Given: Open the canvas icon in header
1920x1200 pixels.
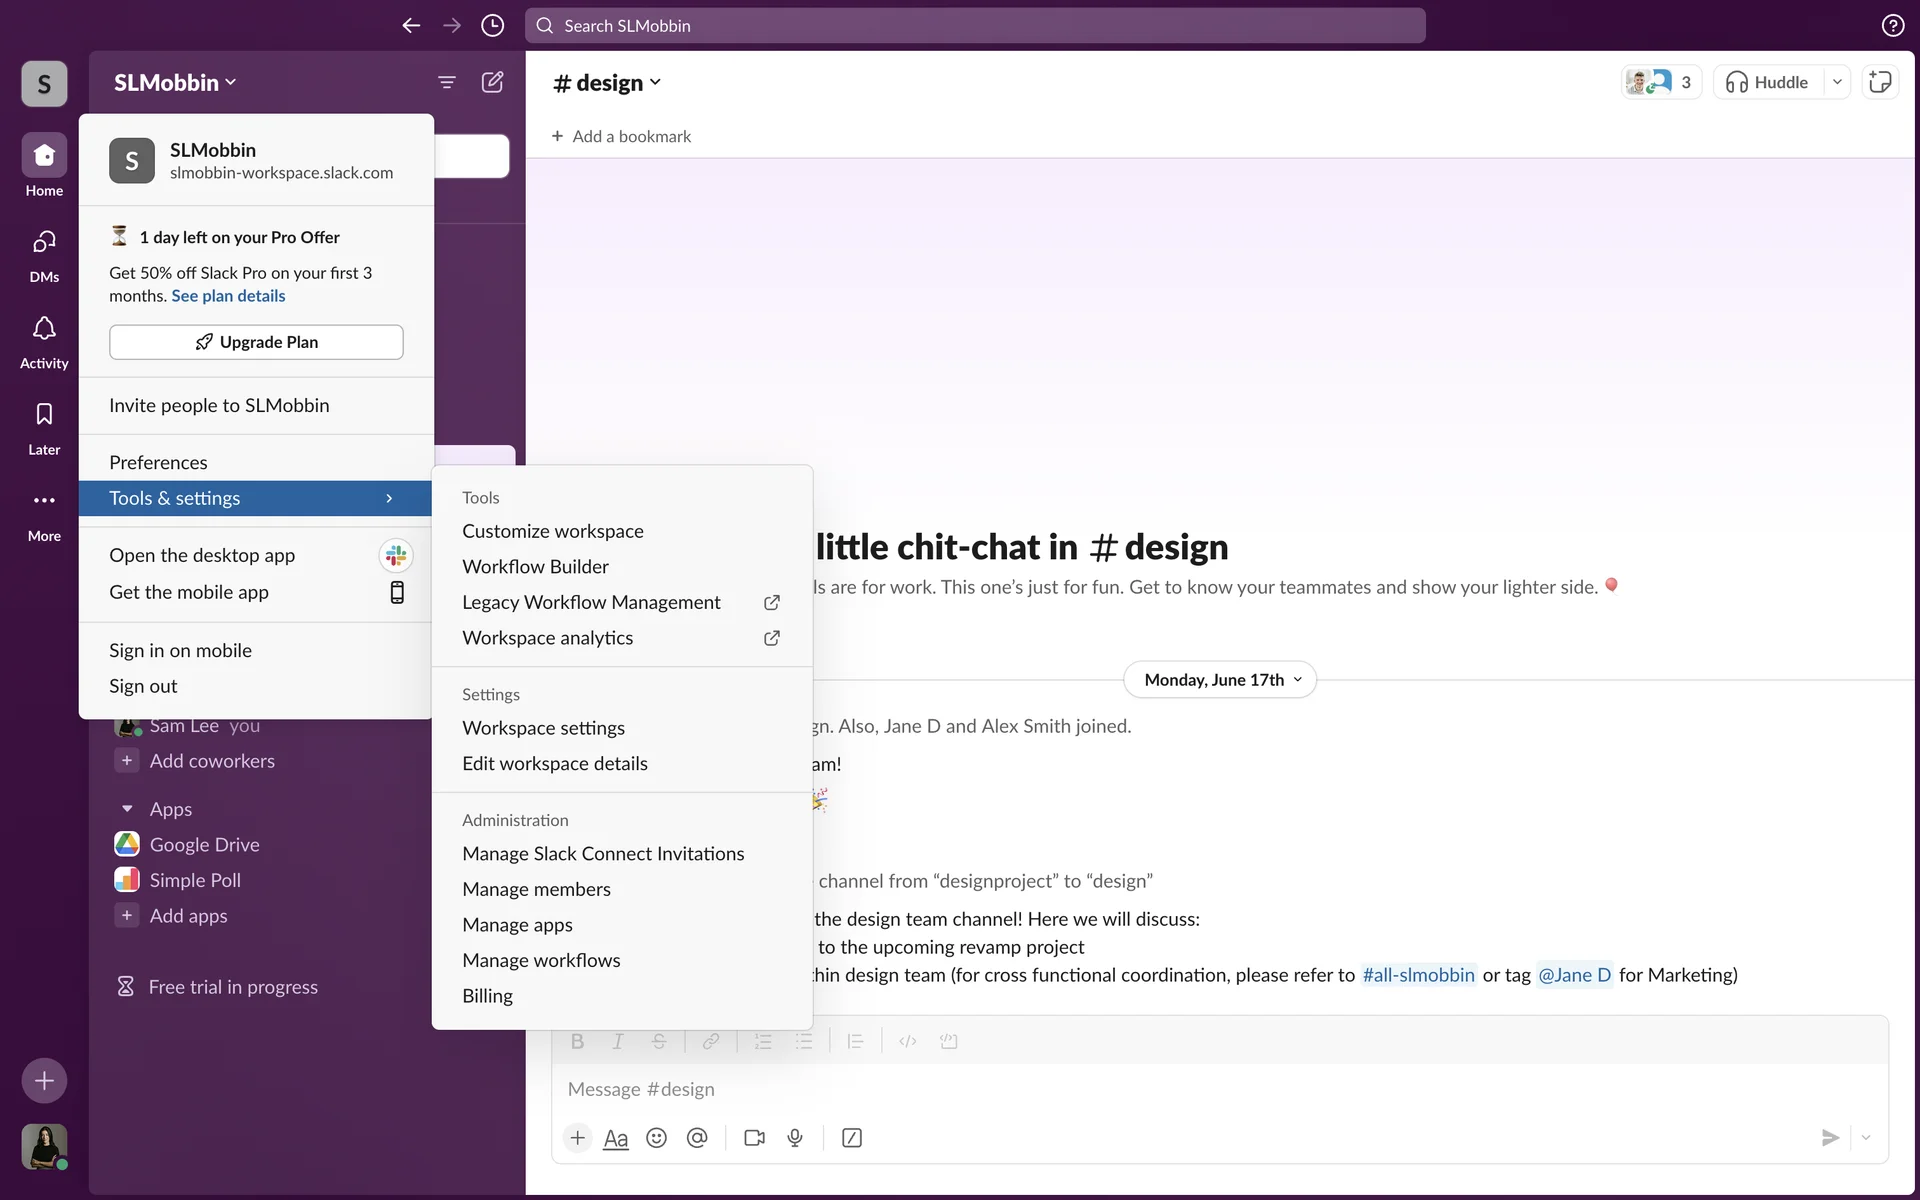Looking at the screenshot, I should point(1880,82).
